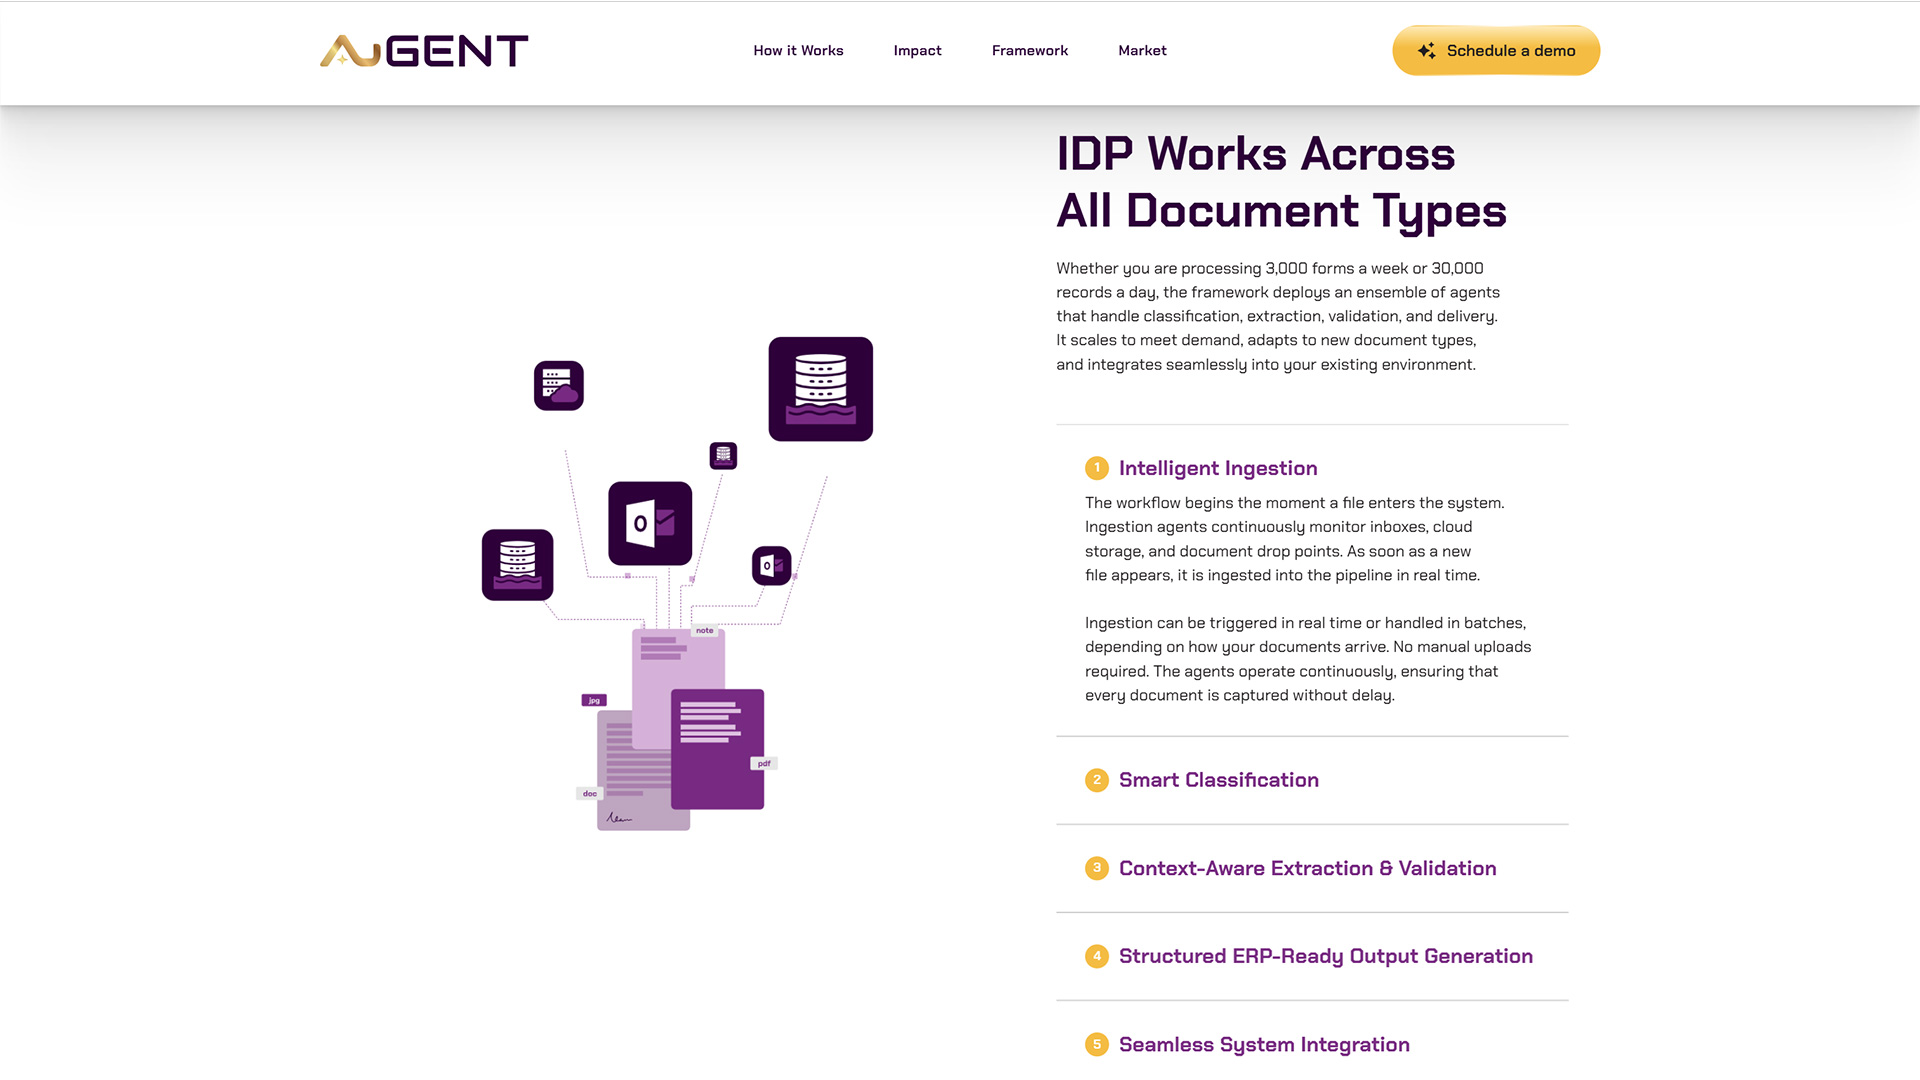Expand the Smart Classification section

pyautogui.click(x=1218, y=780)
